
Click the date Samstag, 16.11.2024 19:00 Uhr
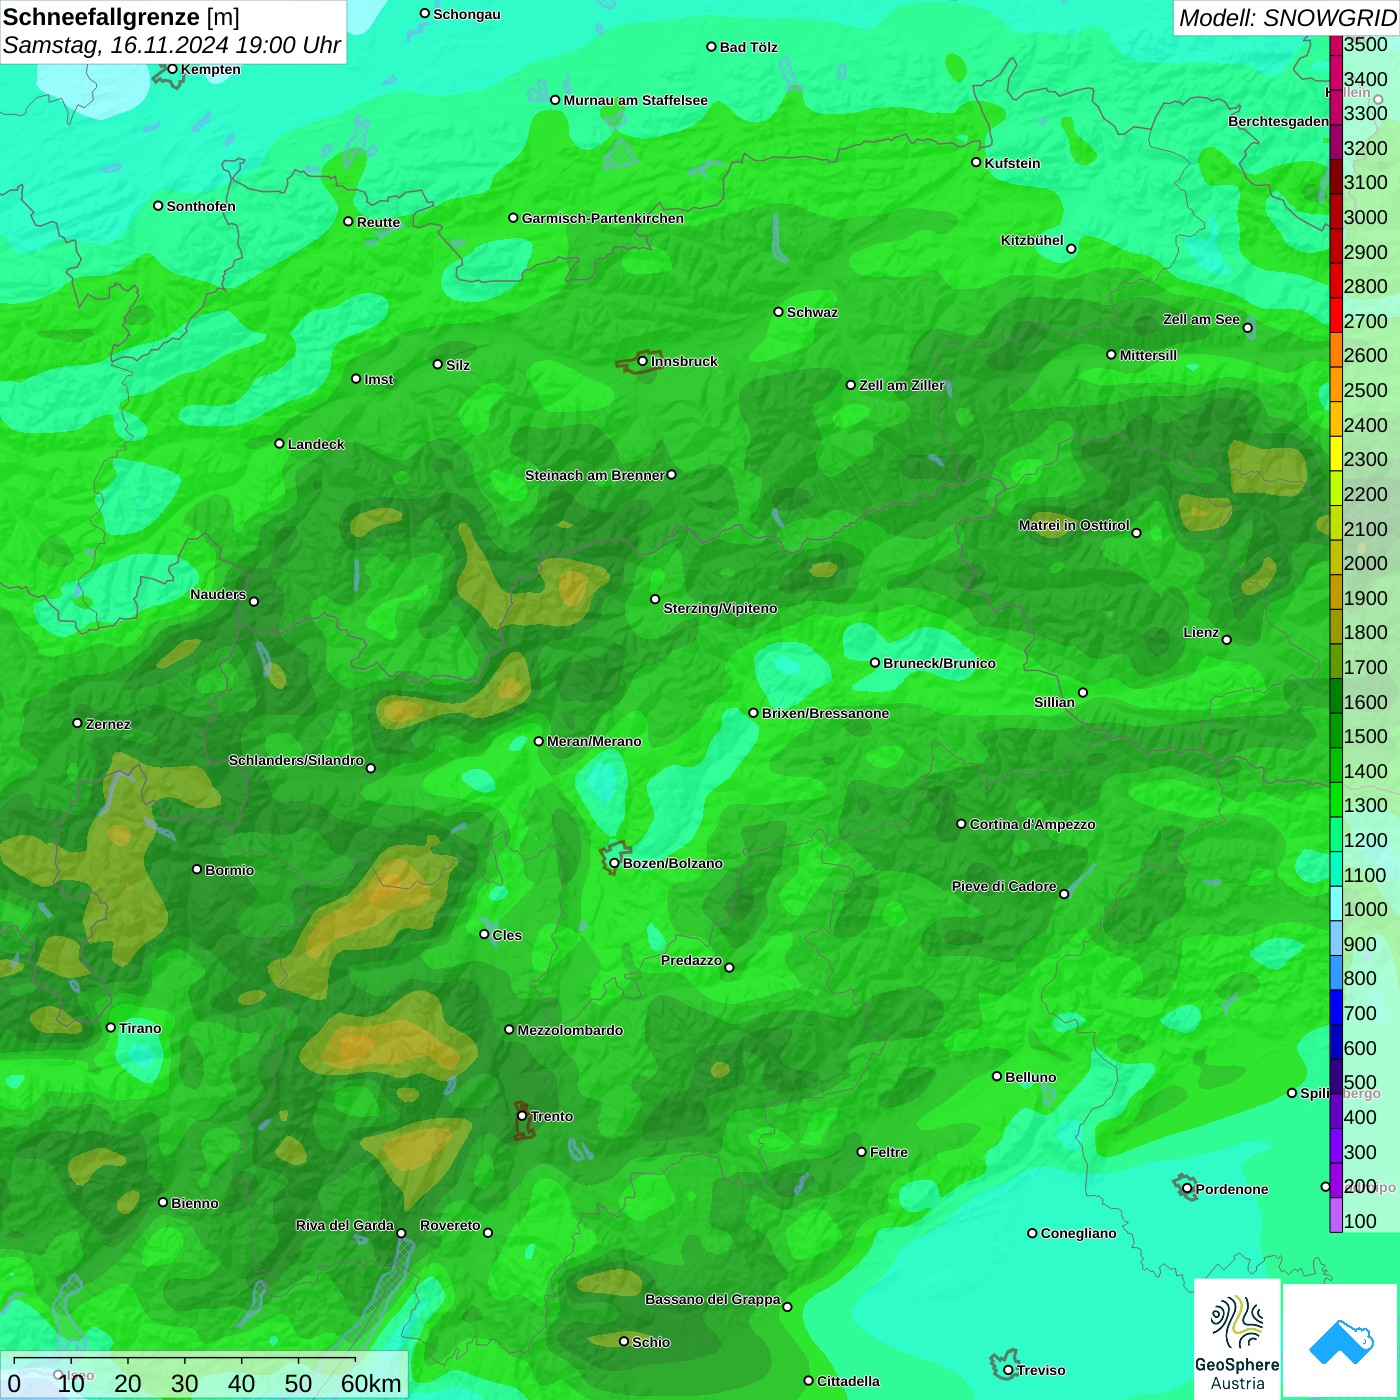point(172,46)
